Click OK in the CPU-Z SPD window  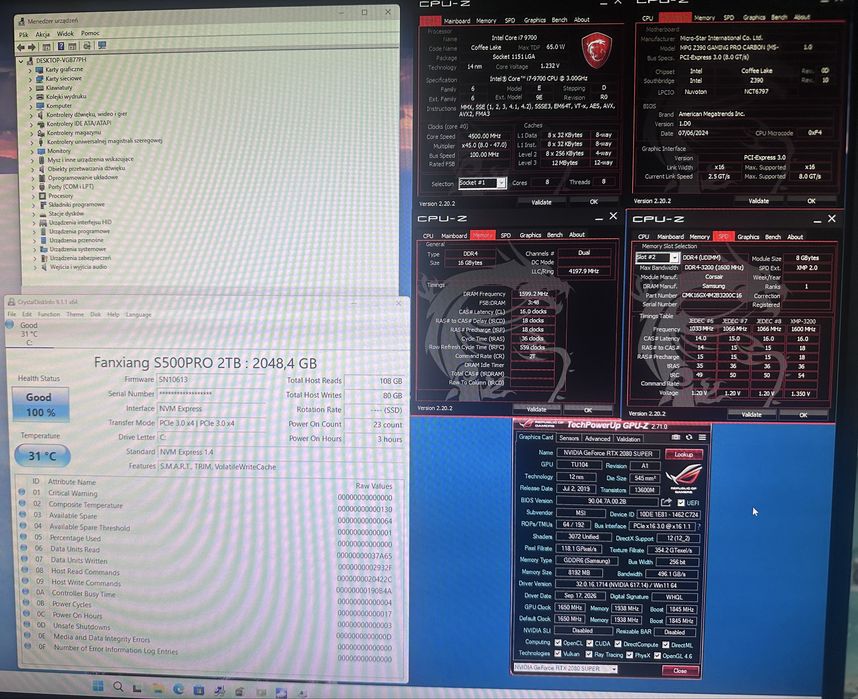point(803,415)
